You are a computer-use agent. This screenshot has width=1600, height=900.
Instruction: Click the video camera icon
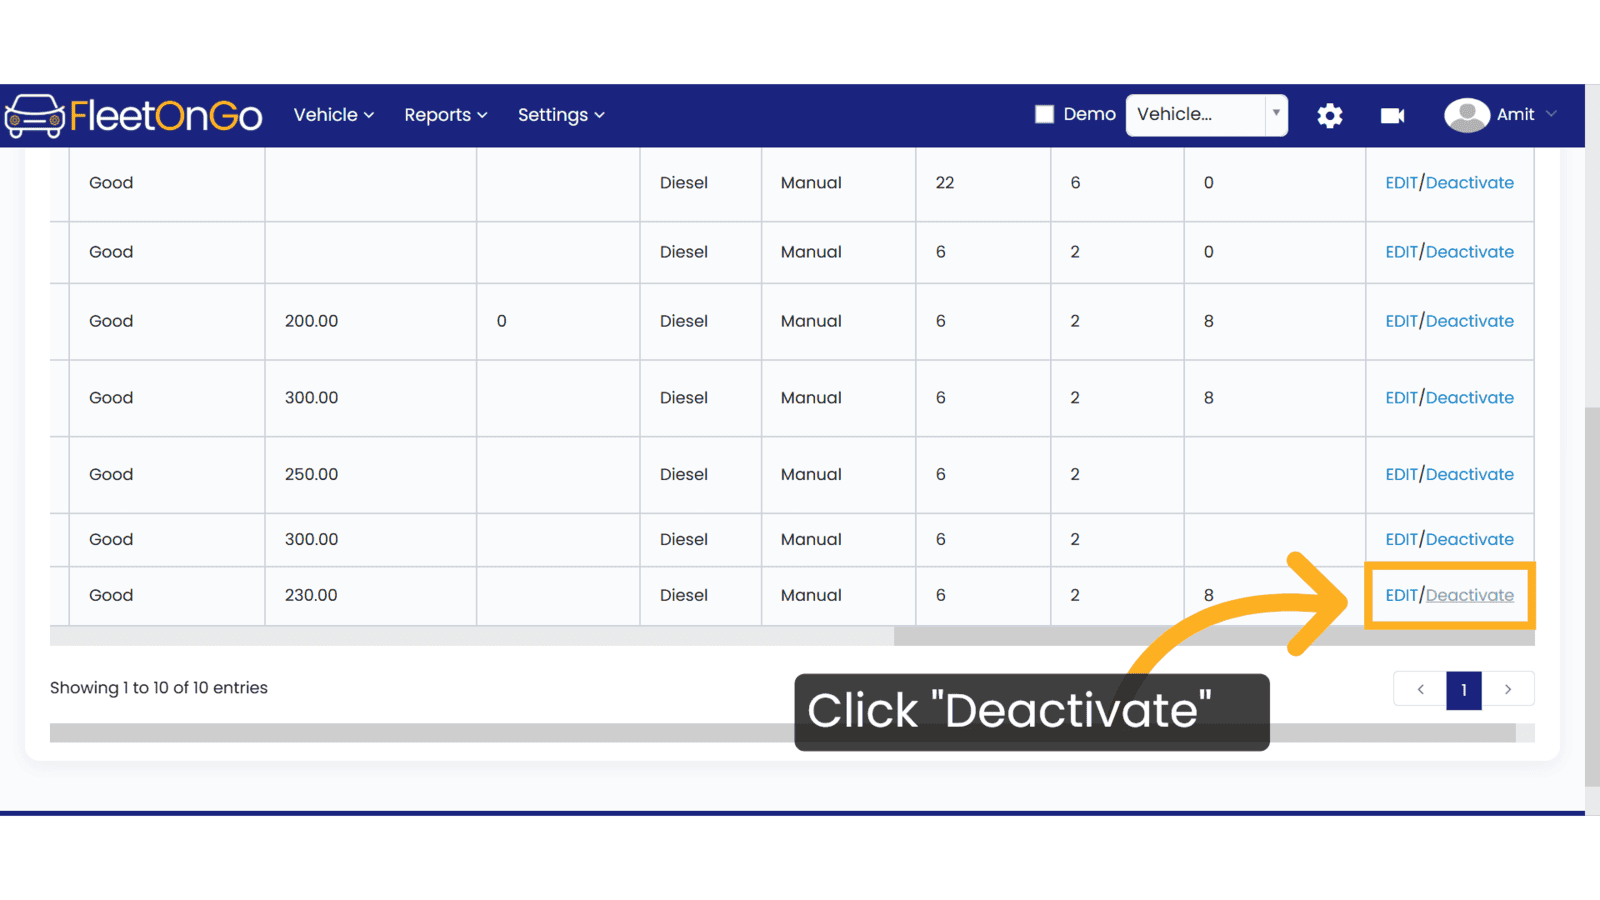coord(1392,116)
